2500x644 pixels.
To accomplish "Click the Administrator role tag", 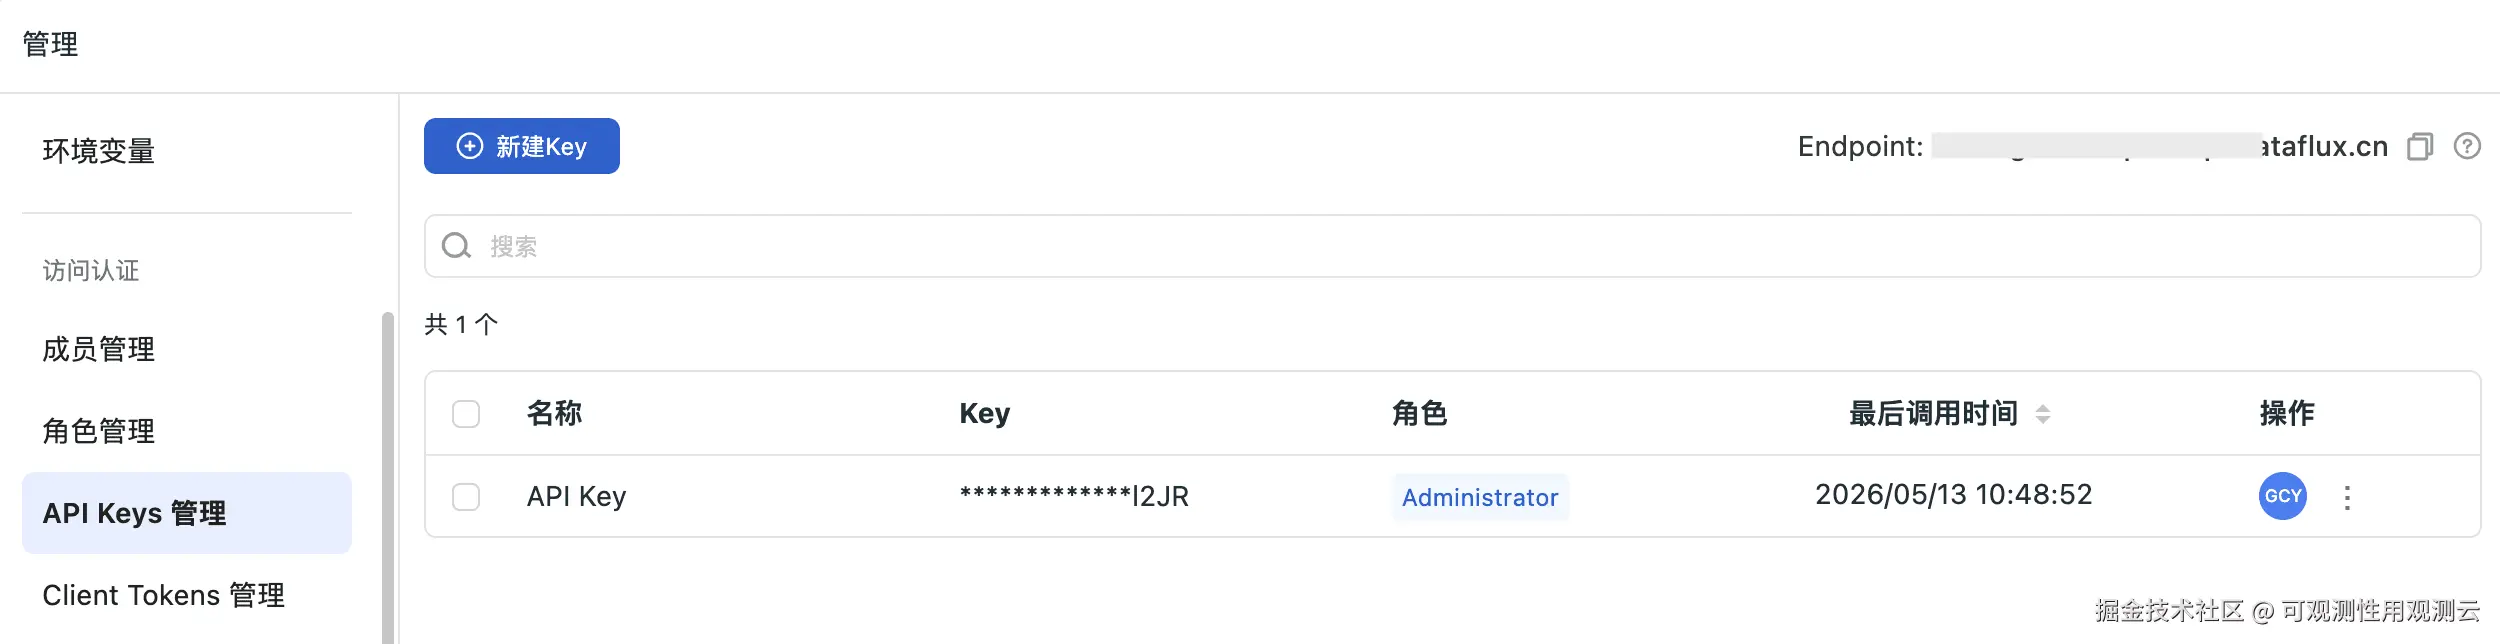I will (1480, 497).
